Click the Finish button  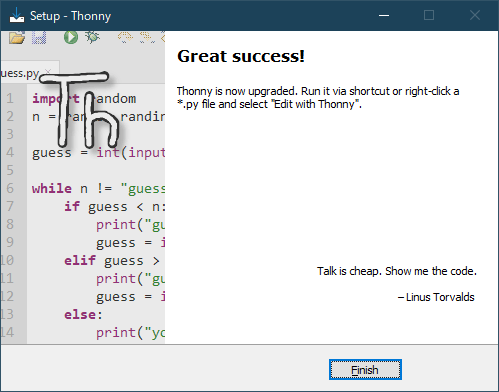pos(365,370)
